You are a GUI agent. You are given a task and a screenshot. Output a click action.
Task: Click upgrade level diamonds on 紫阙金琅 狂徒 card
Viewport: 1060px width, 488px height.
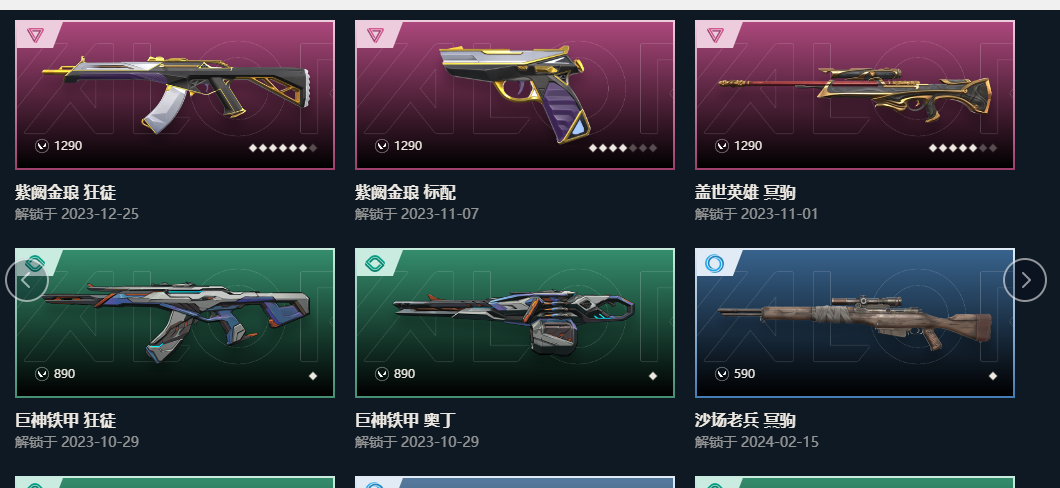click(283, 148)
